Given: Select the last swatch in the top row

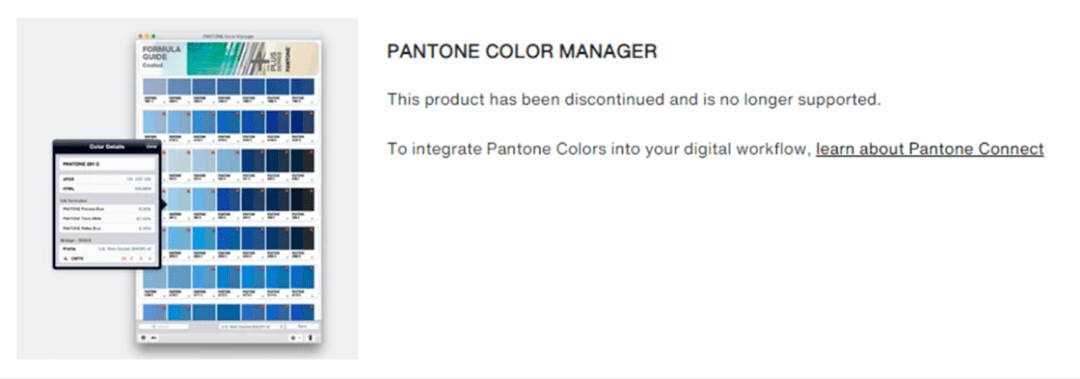Looking at the screenshot, I should 302,87.
